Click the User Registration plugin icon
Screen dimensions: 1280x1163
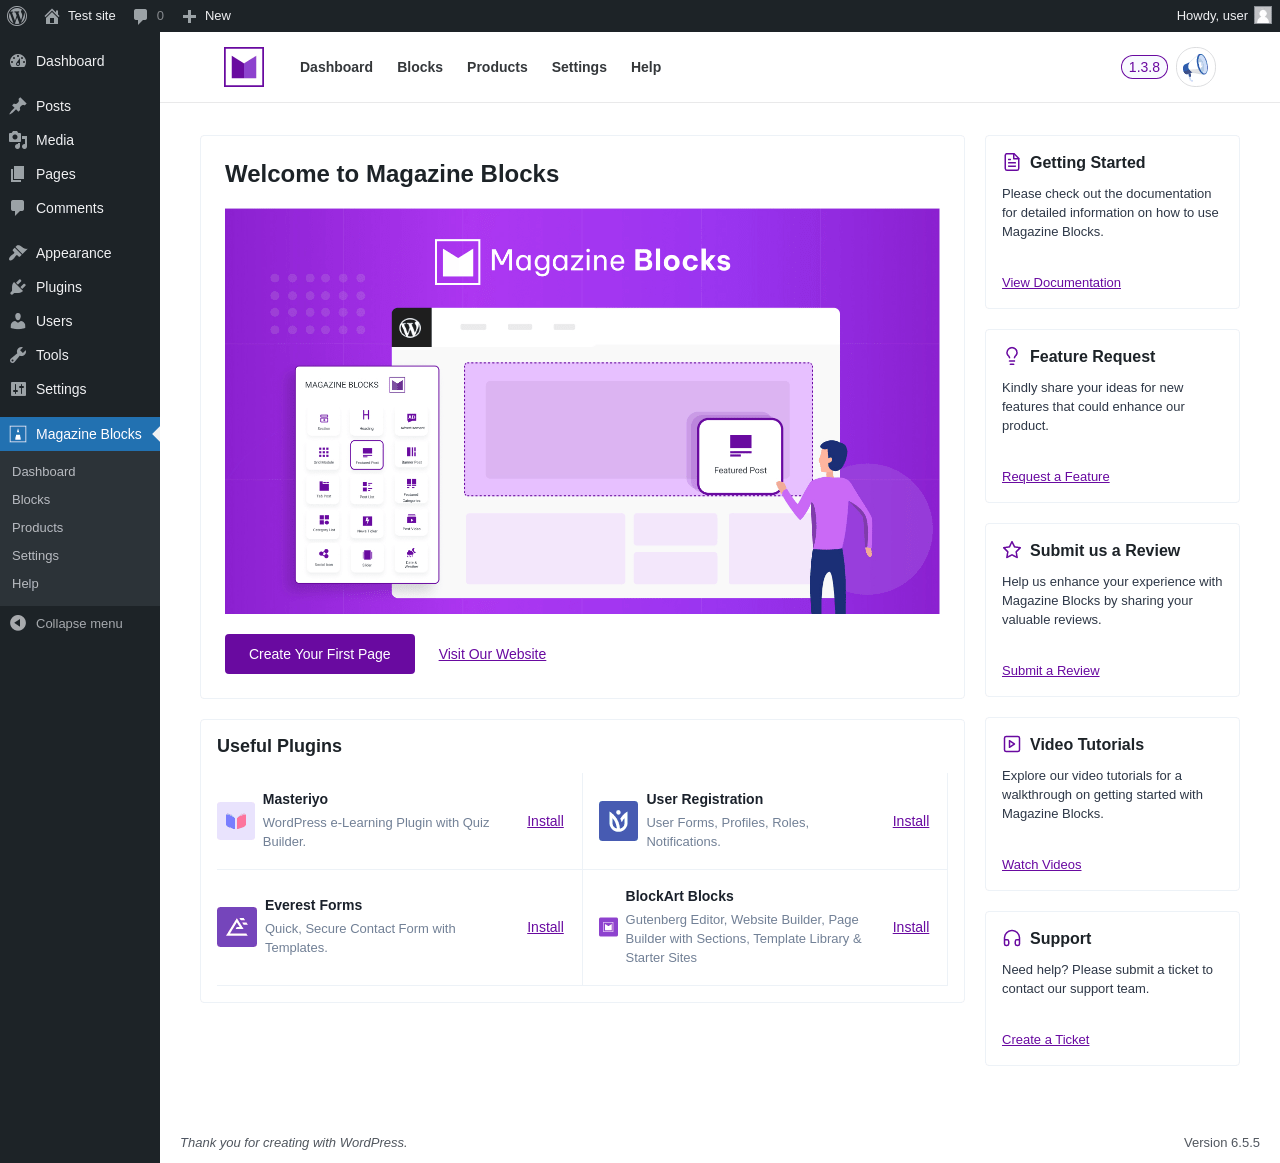pyautogui.click(x=618, y=821)
